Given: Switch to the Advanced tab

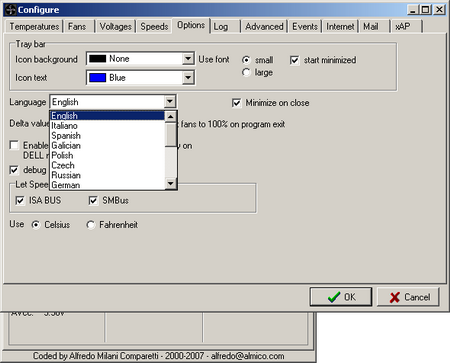Looking at the screenshot, I should pos(264,26).
